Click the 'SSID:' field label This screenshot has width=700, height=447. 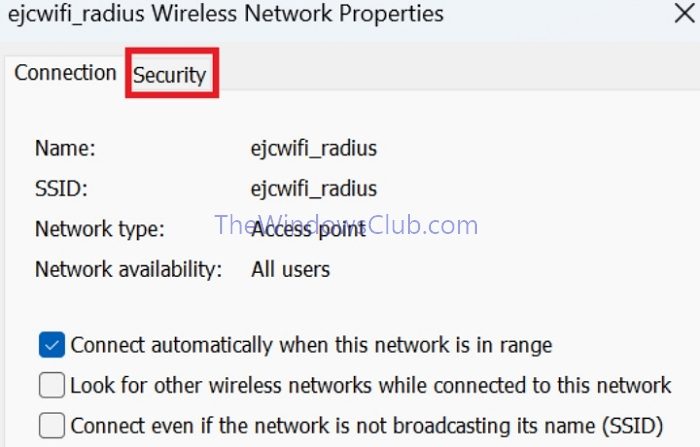click(61, 189)
